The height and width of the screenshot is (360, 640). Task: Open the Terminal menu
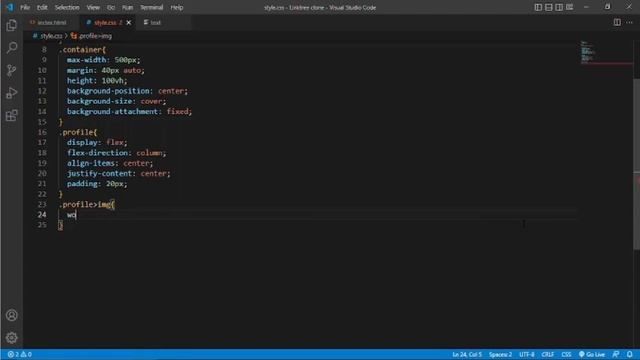pyautogui.click(x=151, y=7)
